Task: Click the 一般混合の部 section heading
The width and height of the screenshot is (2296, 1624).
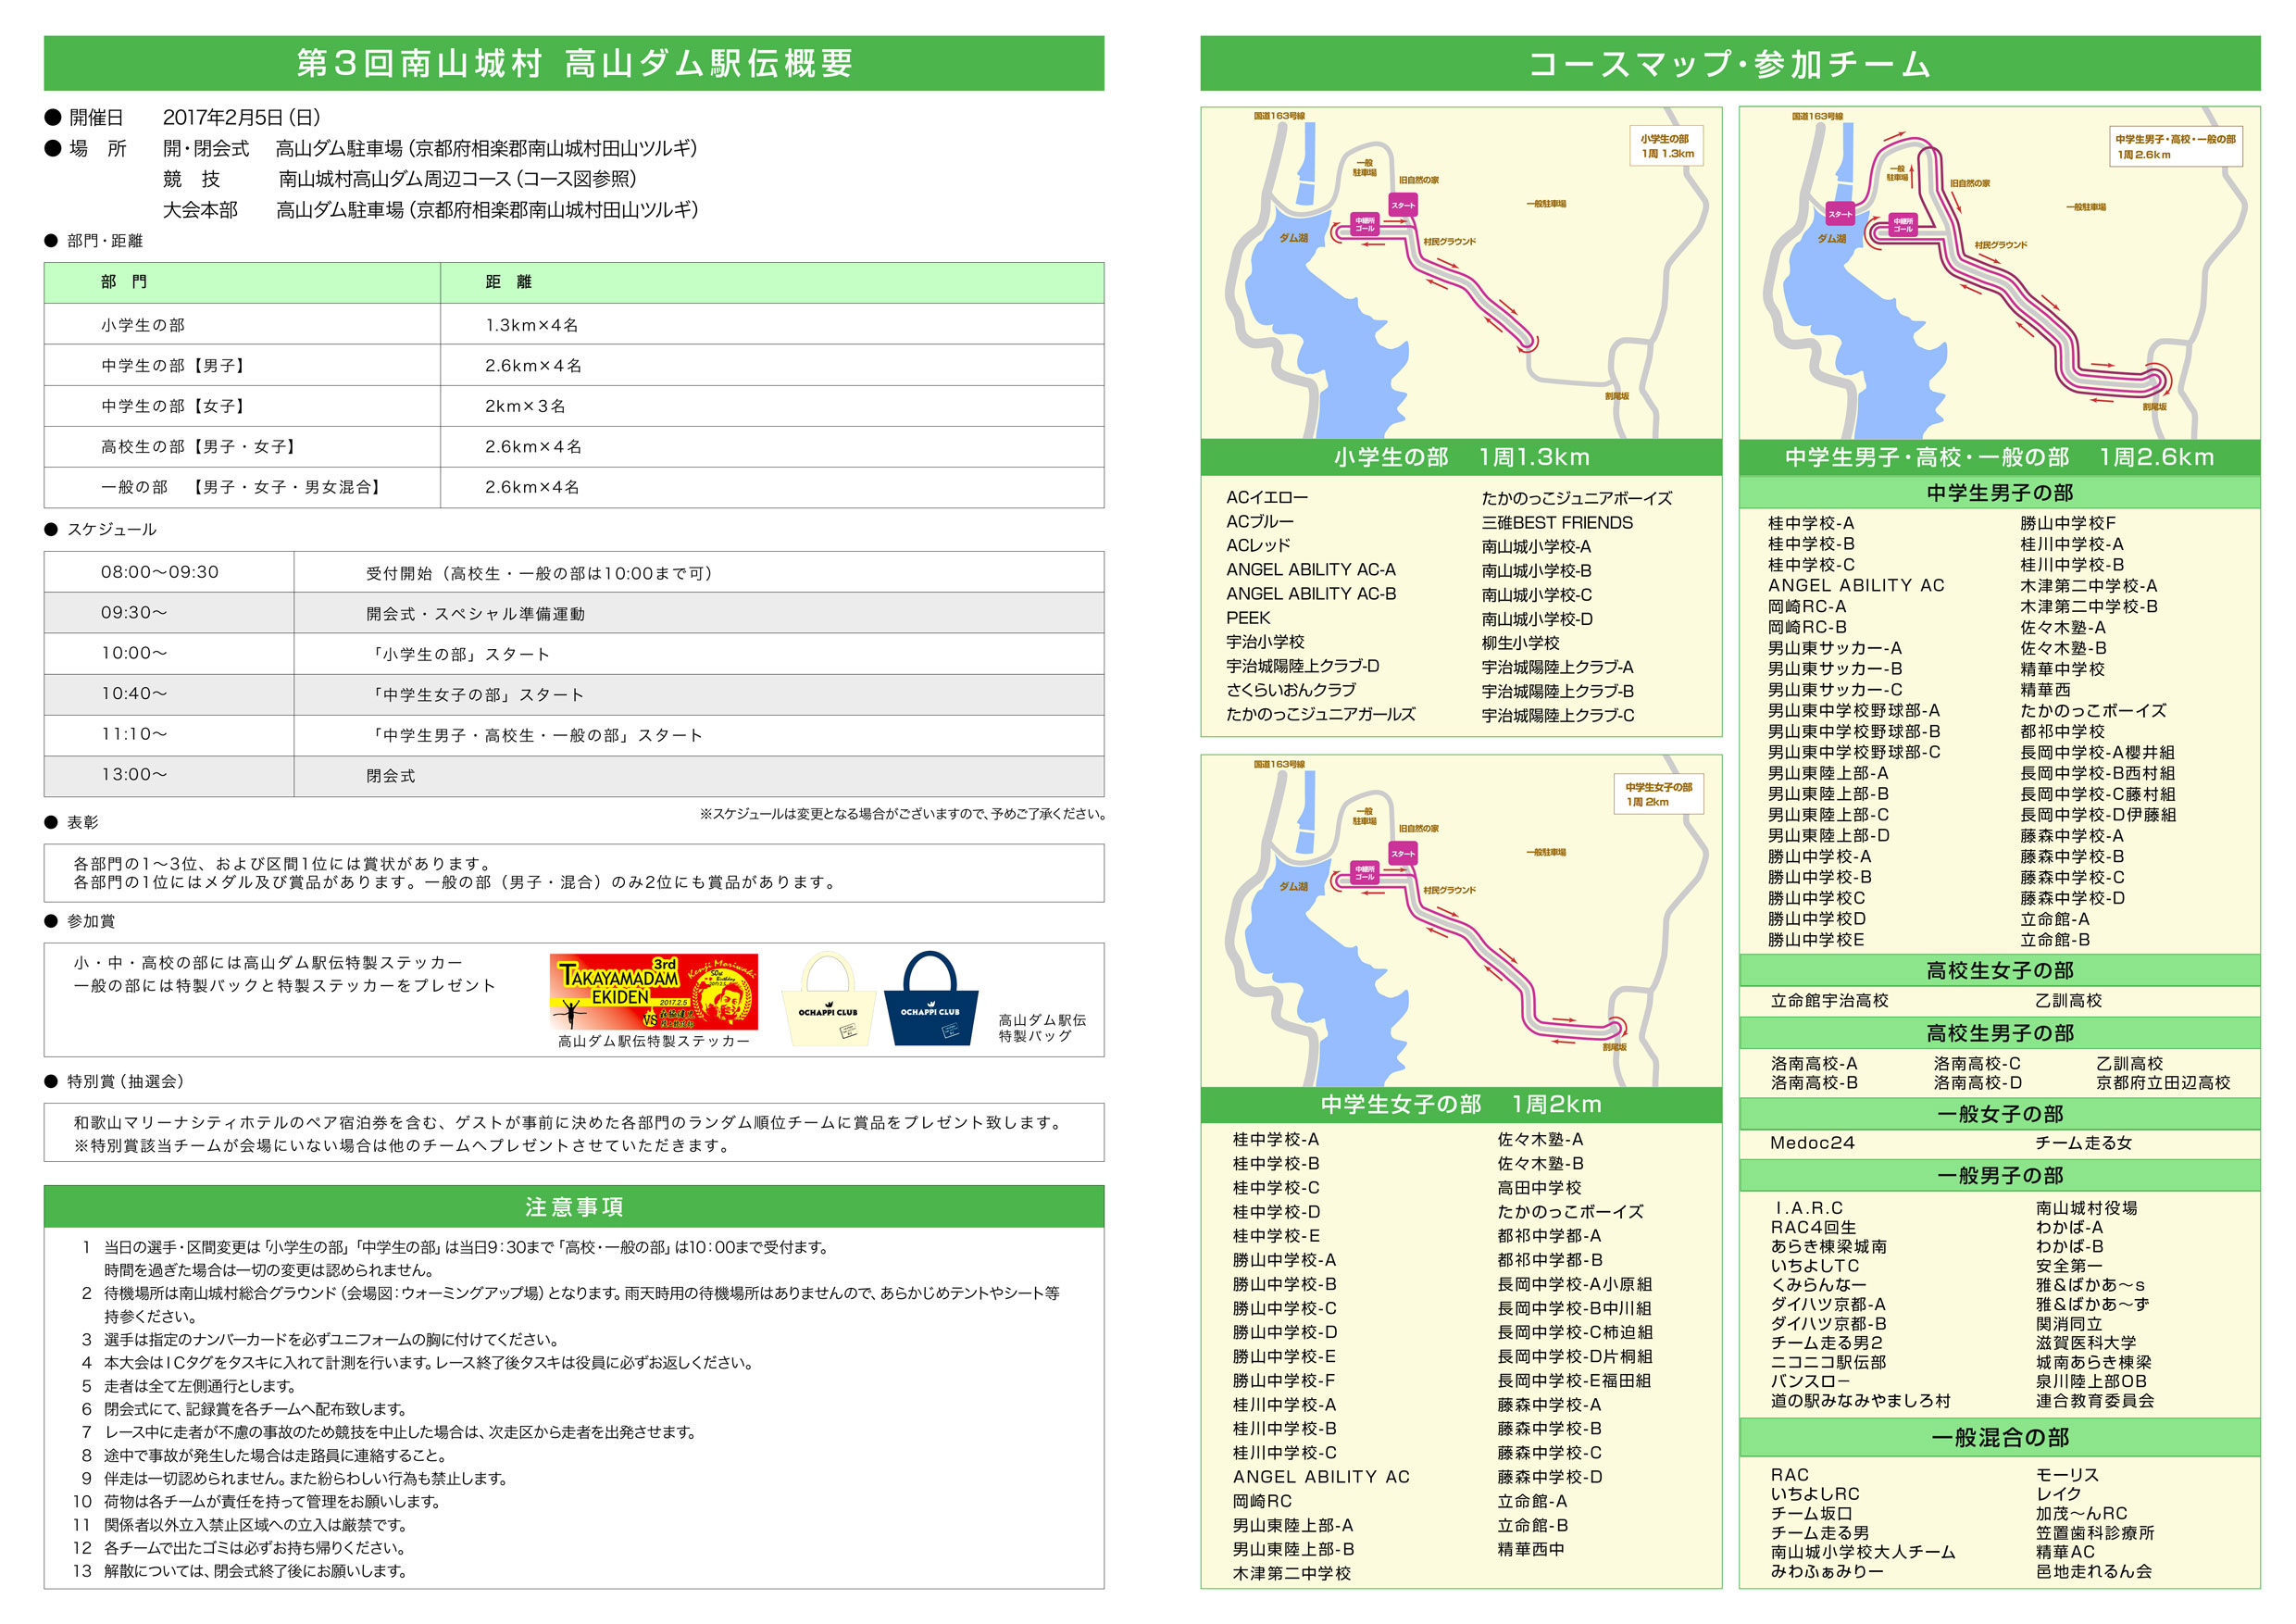Action: (1999, 1437)
